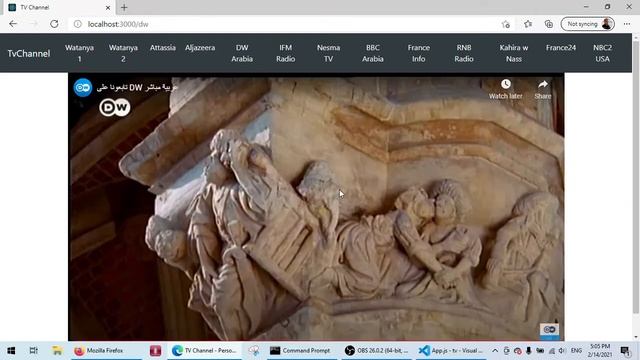Image resolution: width=640 pixels, height=360 pixels.
Task: Open DW Arabia channel
Action: pos(242,53)
